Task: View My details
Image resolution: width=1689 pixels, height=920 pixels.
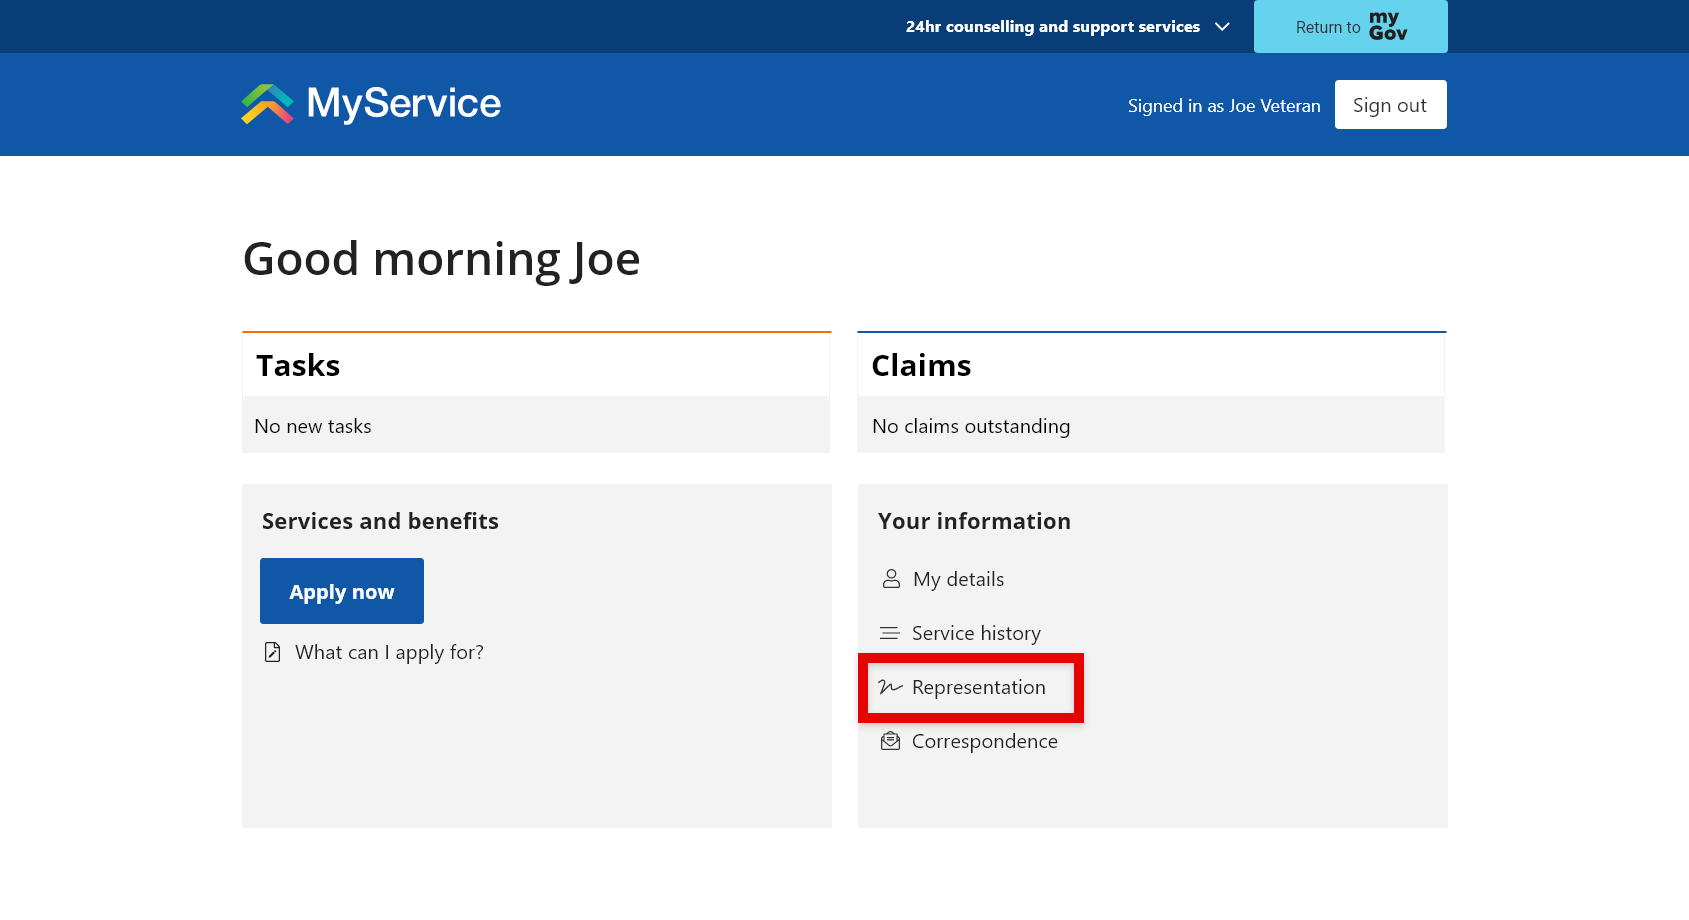Action: point(957,578)
